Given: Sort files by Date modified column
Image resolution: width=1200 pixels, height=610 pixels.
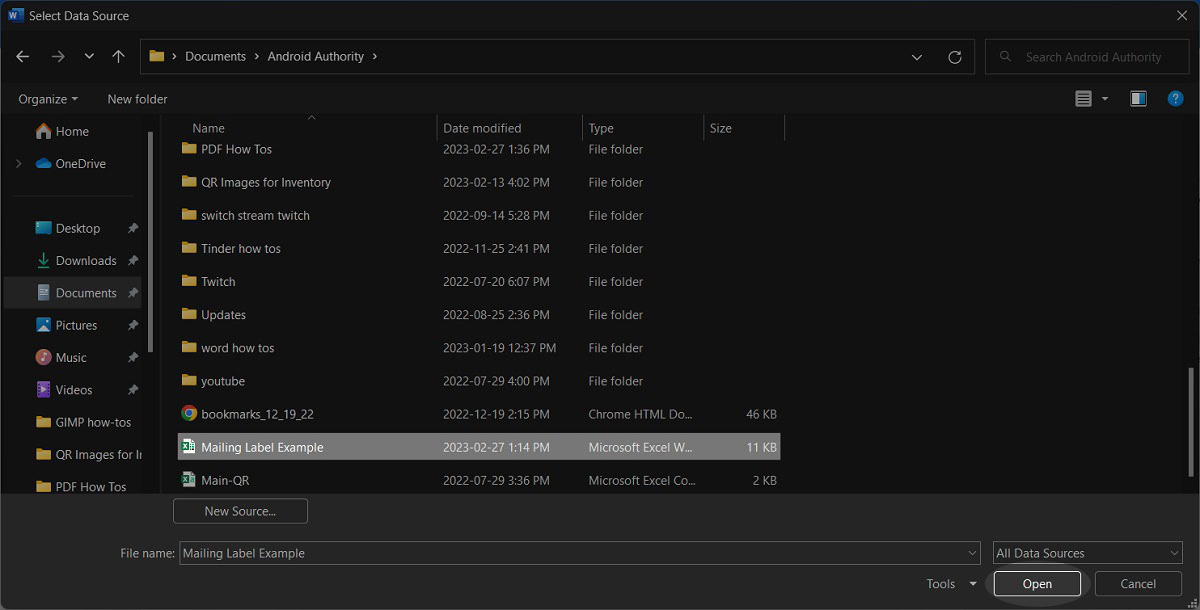Looking at the screenshot, I should coord(482,128).
